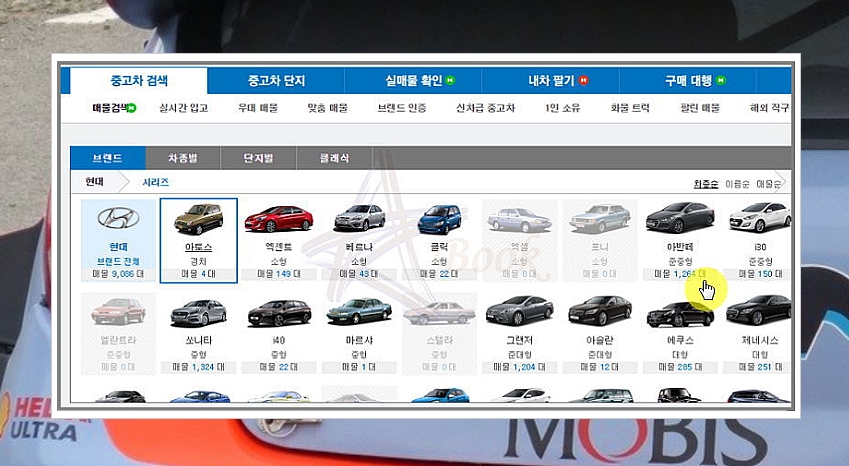
Task: Open the 아반떼 model name link
Action: pos(680,247)
